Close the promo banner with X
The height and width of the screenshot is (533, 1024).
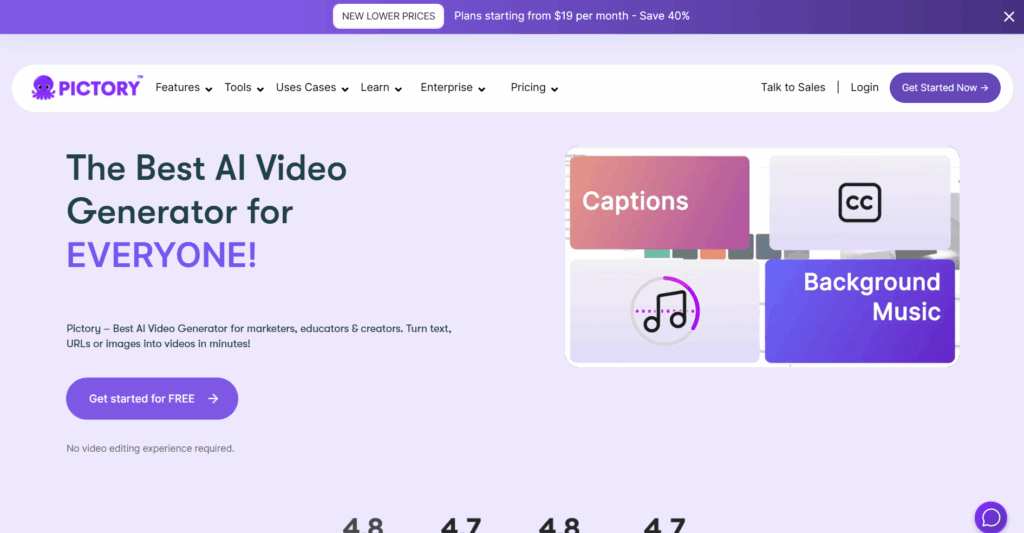coord(1008,17)
